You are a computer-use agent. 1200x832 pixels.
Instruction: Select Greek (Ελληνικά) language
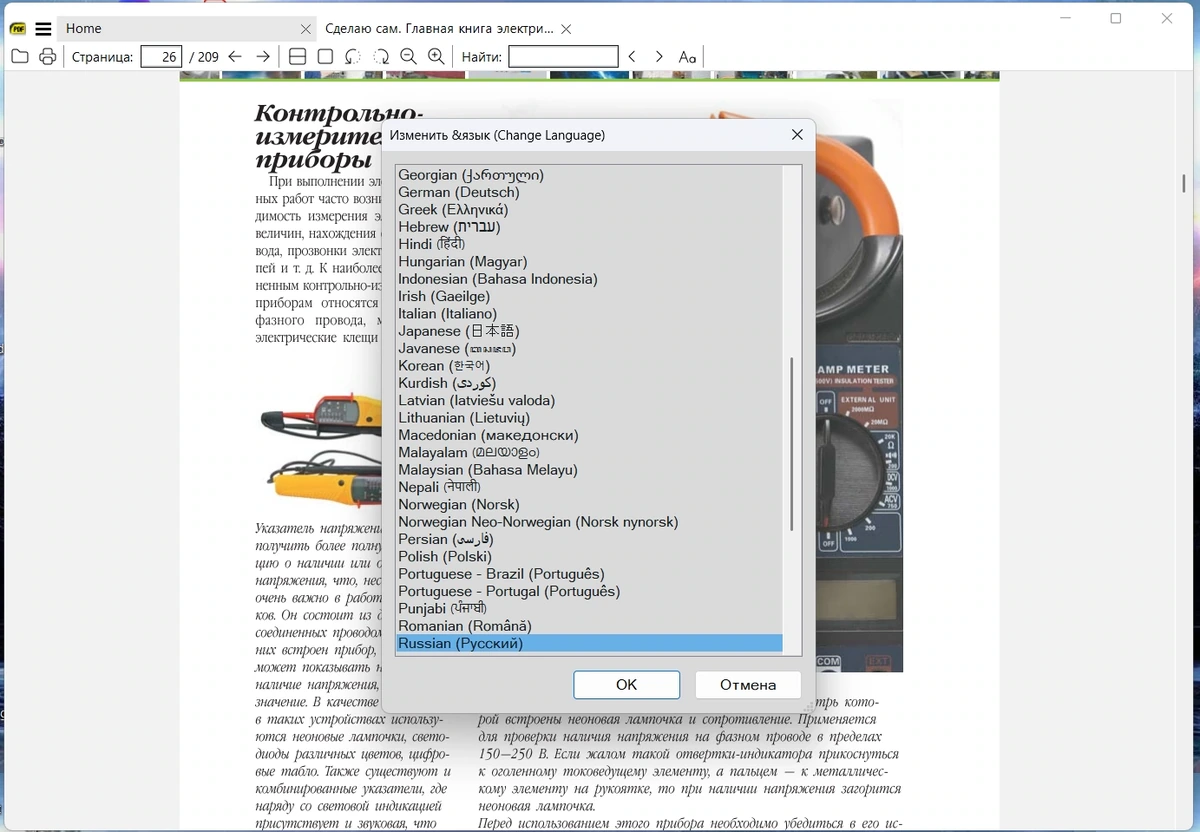point(589,210)
